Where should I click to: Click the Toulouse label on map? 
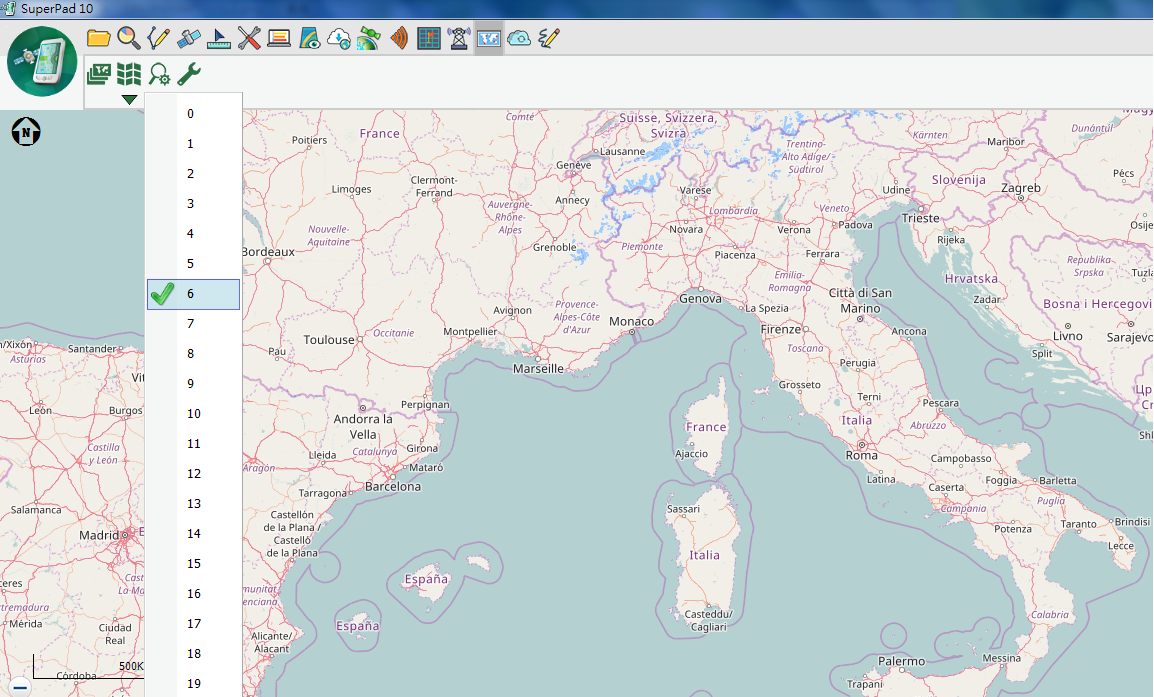coord(329,340)
